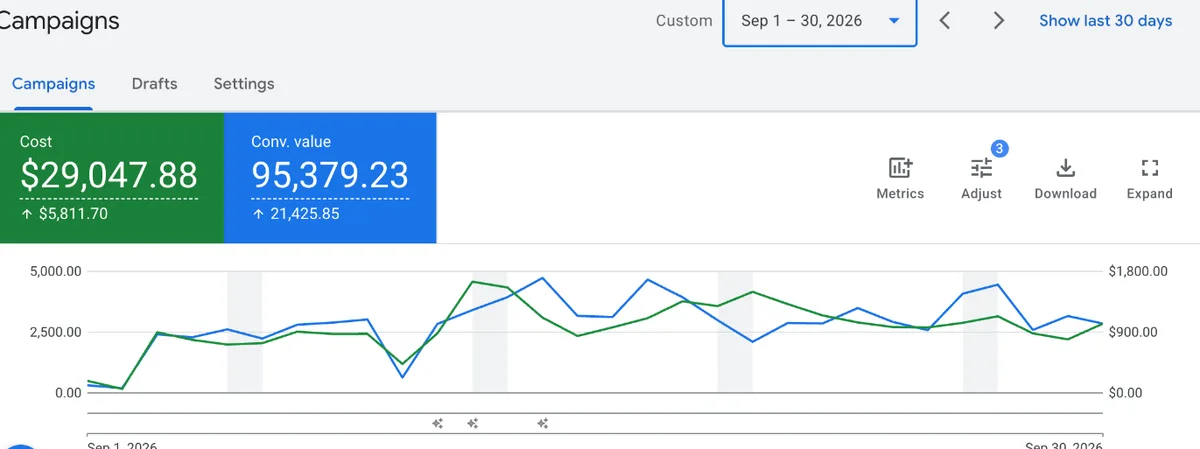Click the $29,047.88 cost value

pos(109,176)
